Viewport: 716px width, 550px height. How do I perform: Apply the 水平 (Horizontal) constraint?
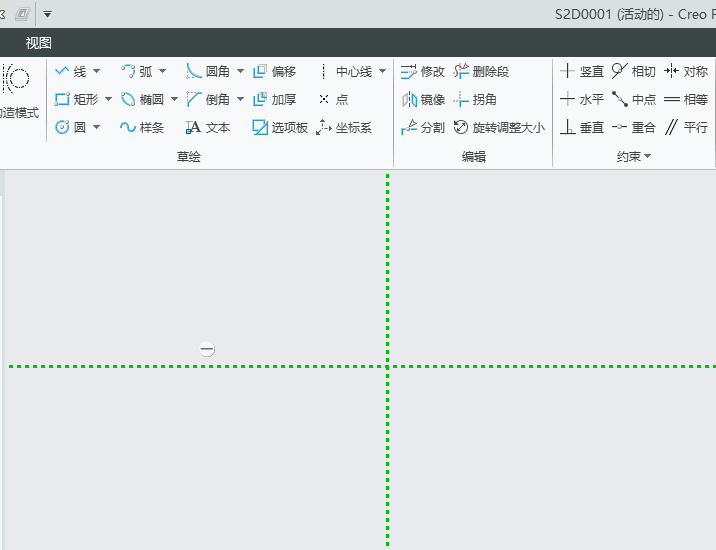pyautogui.click(x=582, y=99)
